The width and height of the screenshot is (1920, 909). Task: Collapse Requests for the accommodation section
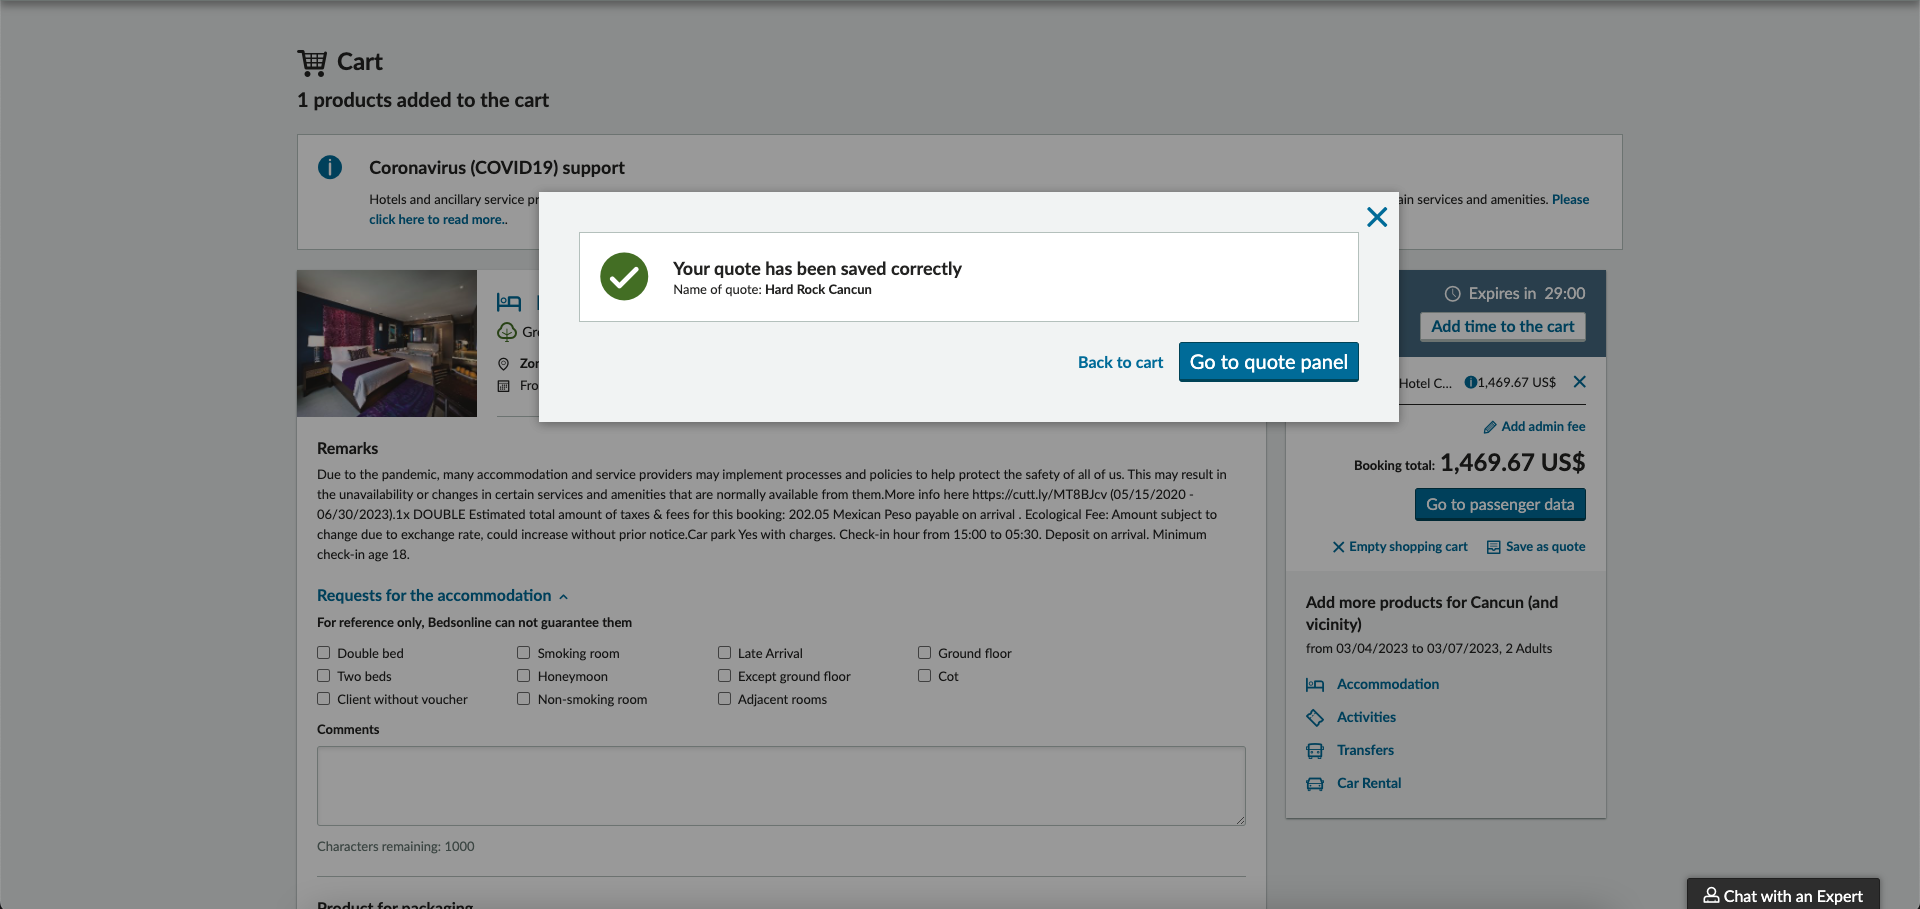tap(442, 596)
